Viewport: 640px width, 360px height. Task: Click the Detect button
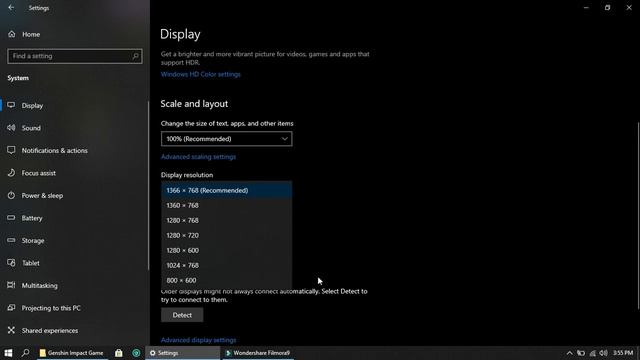point(182,315)
